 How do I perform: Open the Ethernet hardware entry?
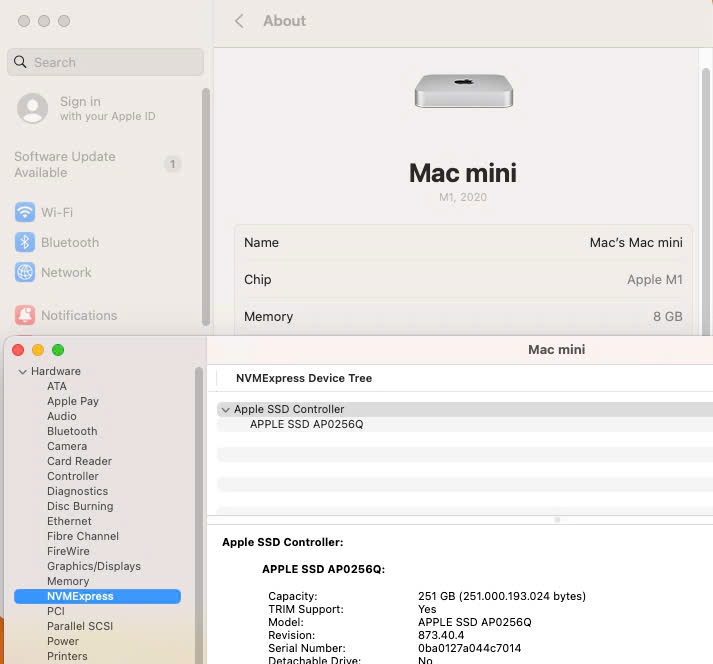click(x=69, y=521)
